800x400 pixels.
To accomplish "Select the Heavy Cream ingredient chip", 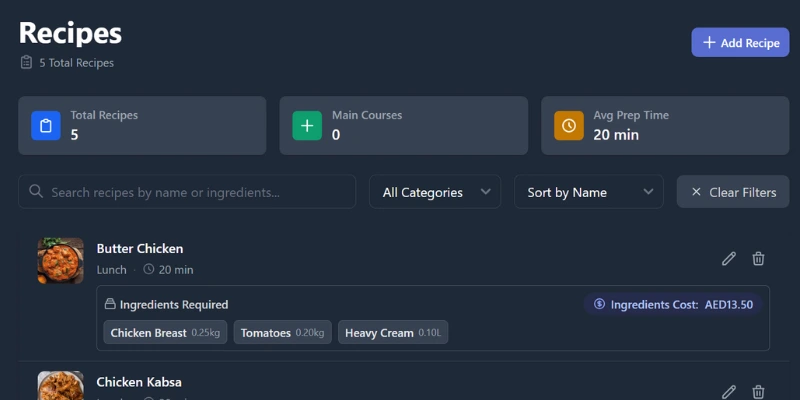I will coord(392,333).
